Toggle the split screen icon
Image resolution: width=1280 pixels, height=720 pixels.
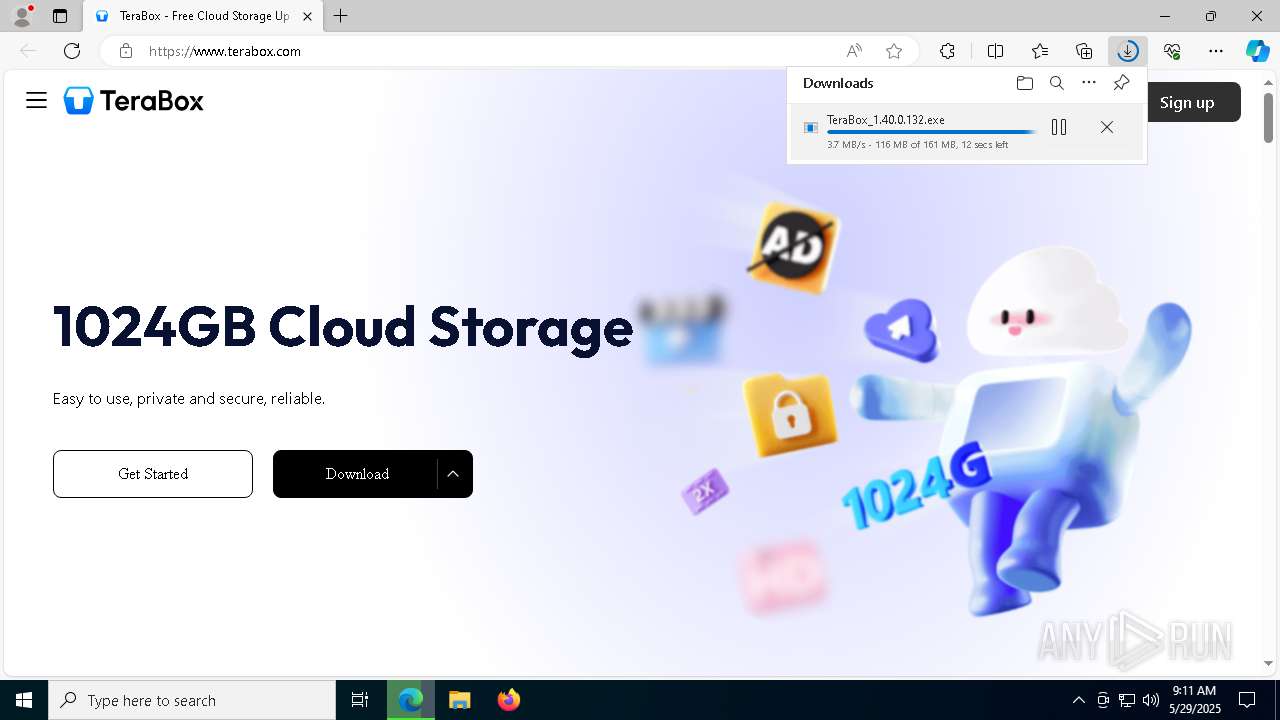pos(995,51)
